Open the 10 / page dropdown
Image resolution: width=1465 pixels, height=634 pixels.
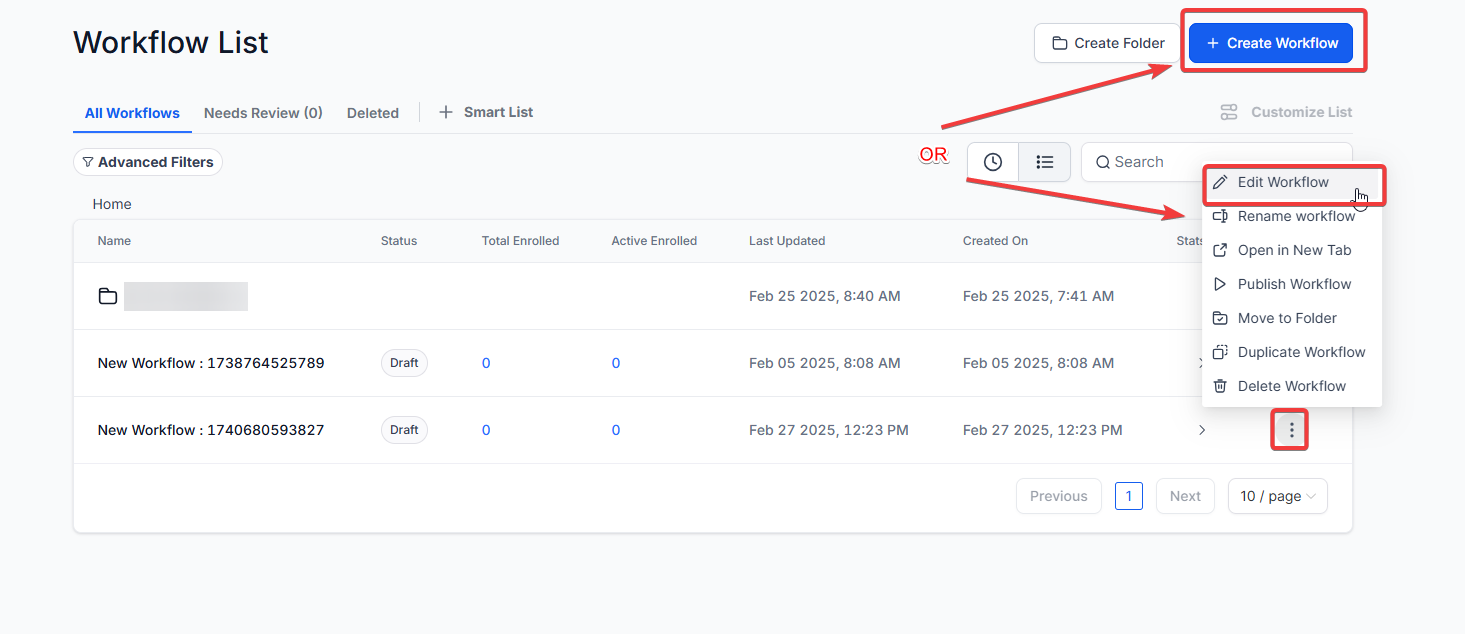[x=1277, y=496]
